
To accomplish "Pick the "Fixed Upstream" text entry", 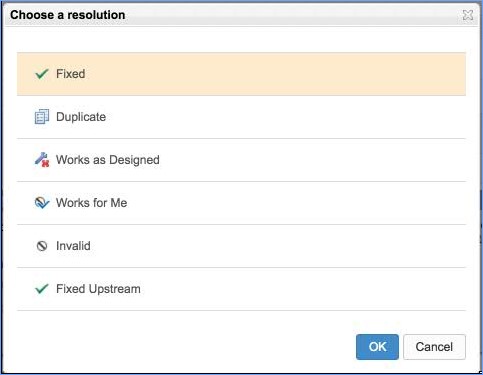I will (x=98, y=289).
